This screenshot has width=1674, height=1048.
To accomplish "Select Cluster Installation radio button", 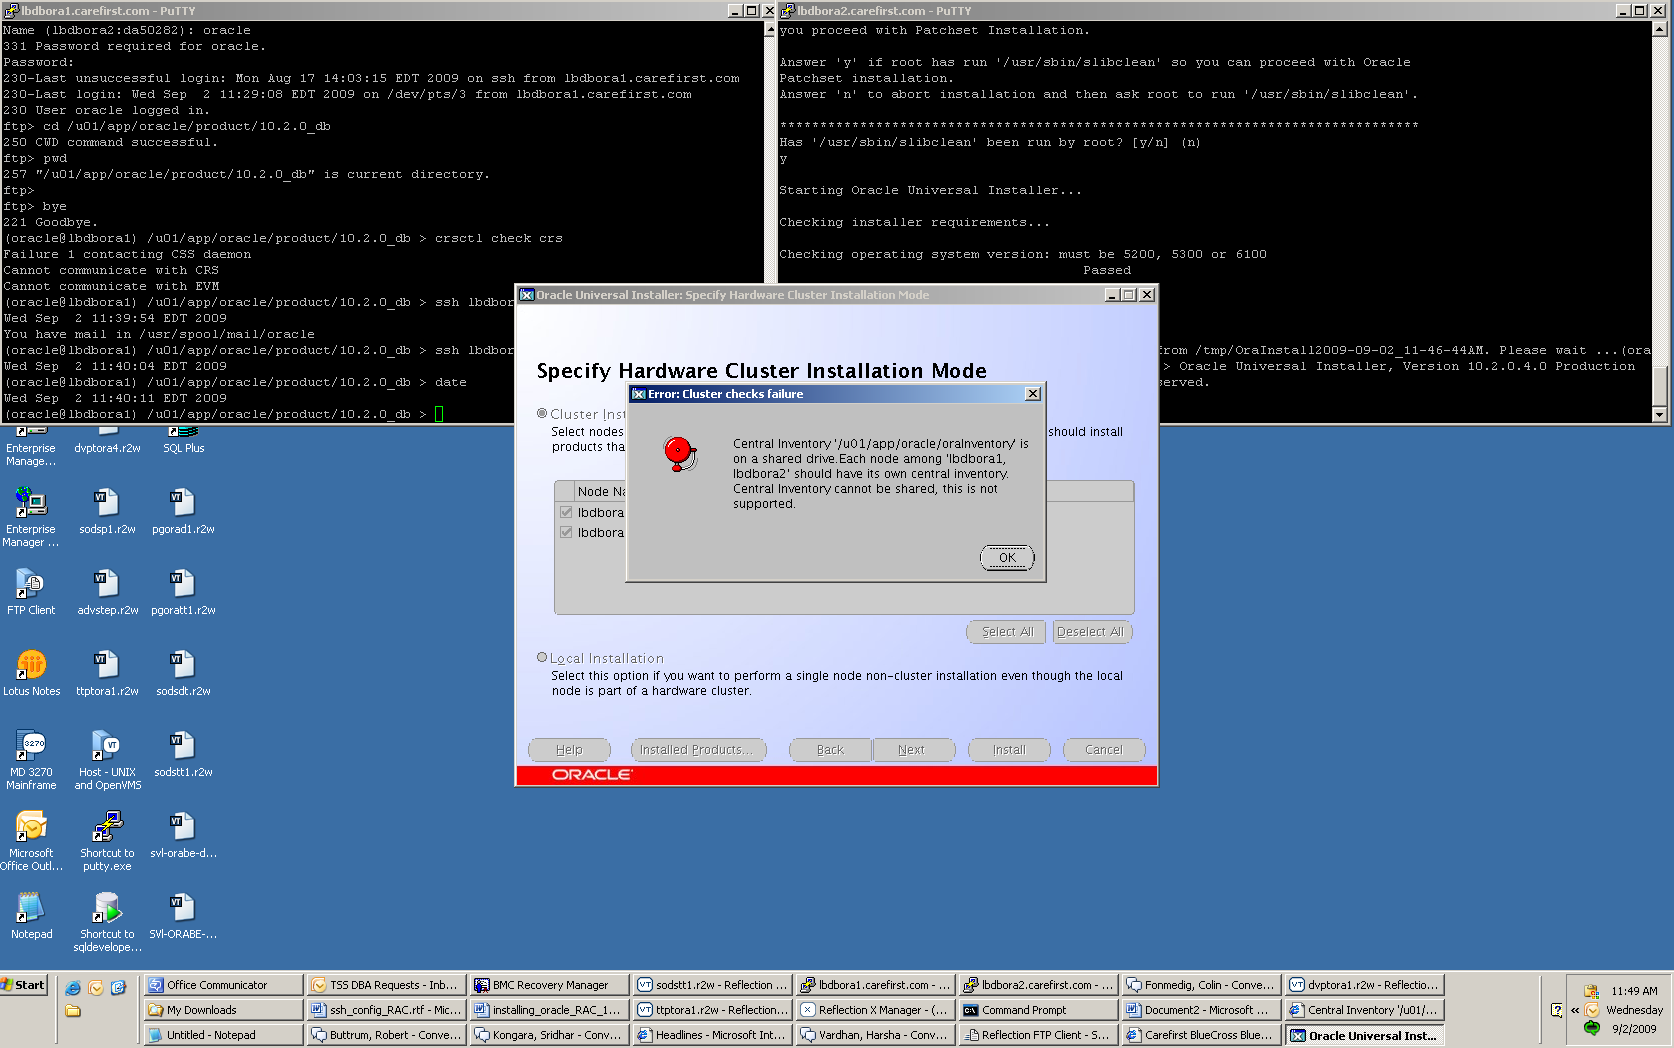I will [x=542, y=413].
